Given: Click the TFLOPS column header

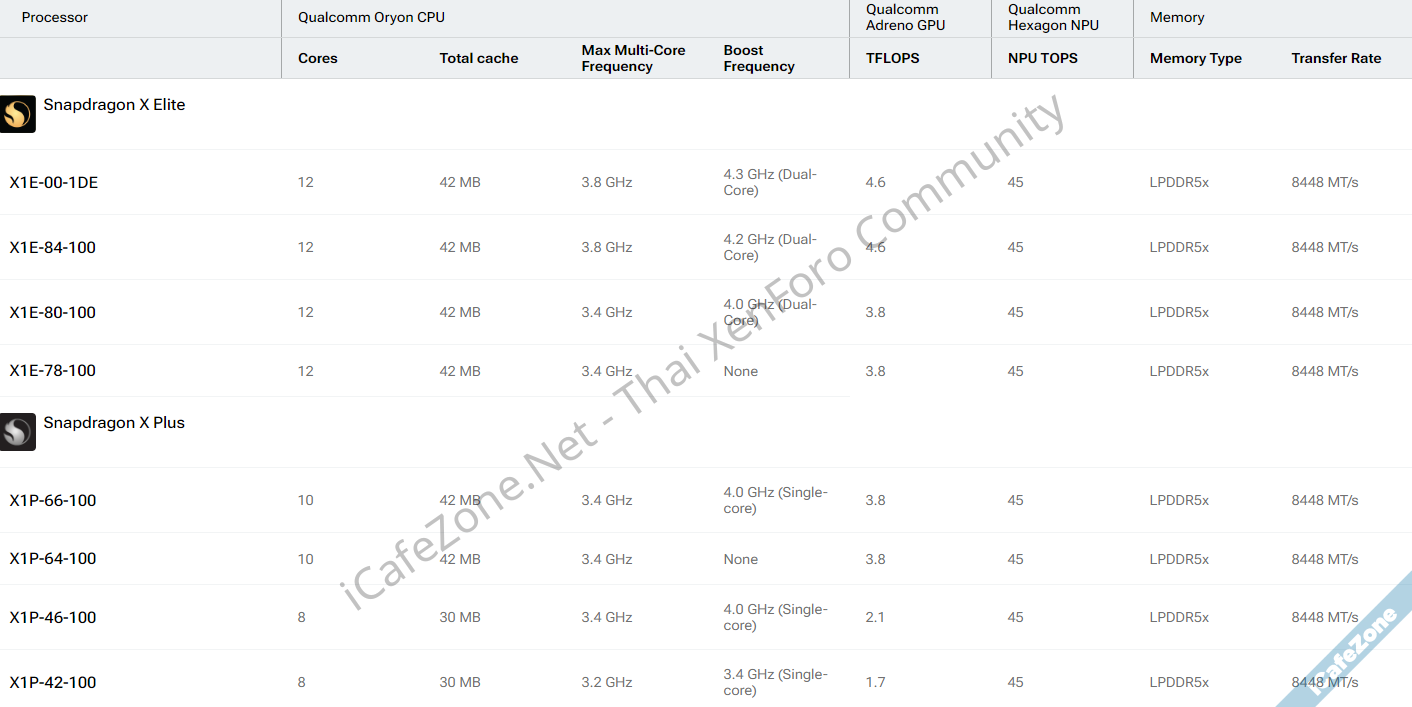Looking at the screenshot, I should (x=892, y=58).
